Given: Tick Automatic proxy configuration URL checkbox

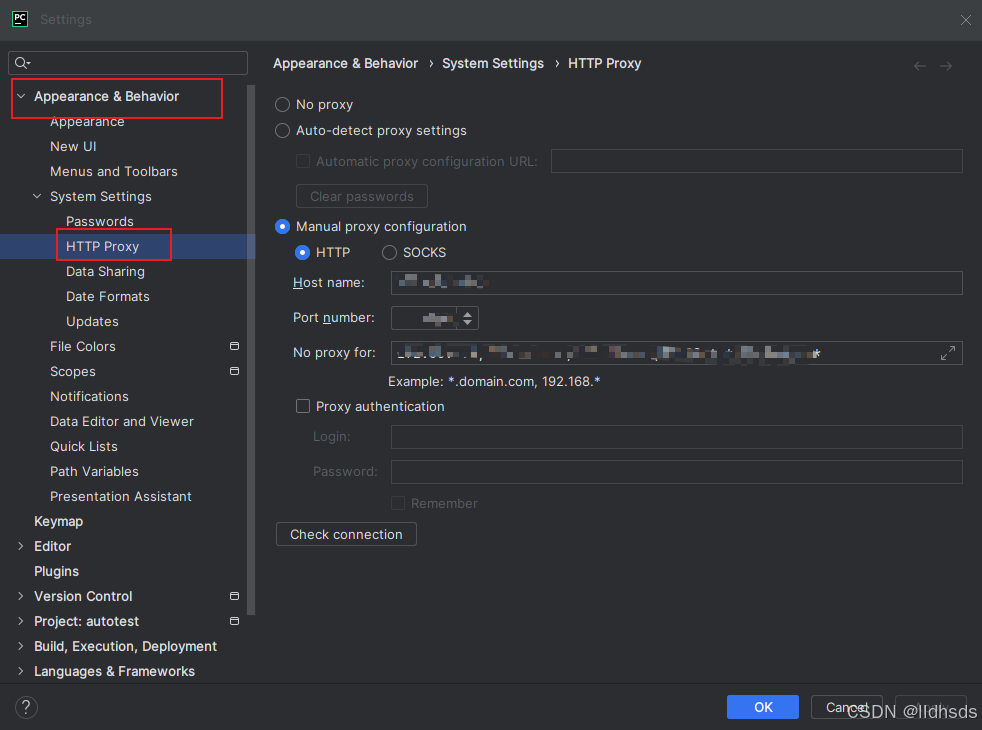Looking at the screenshot, I should tap(303, 162).
